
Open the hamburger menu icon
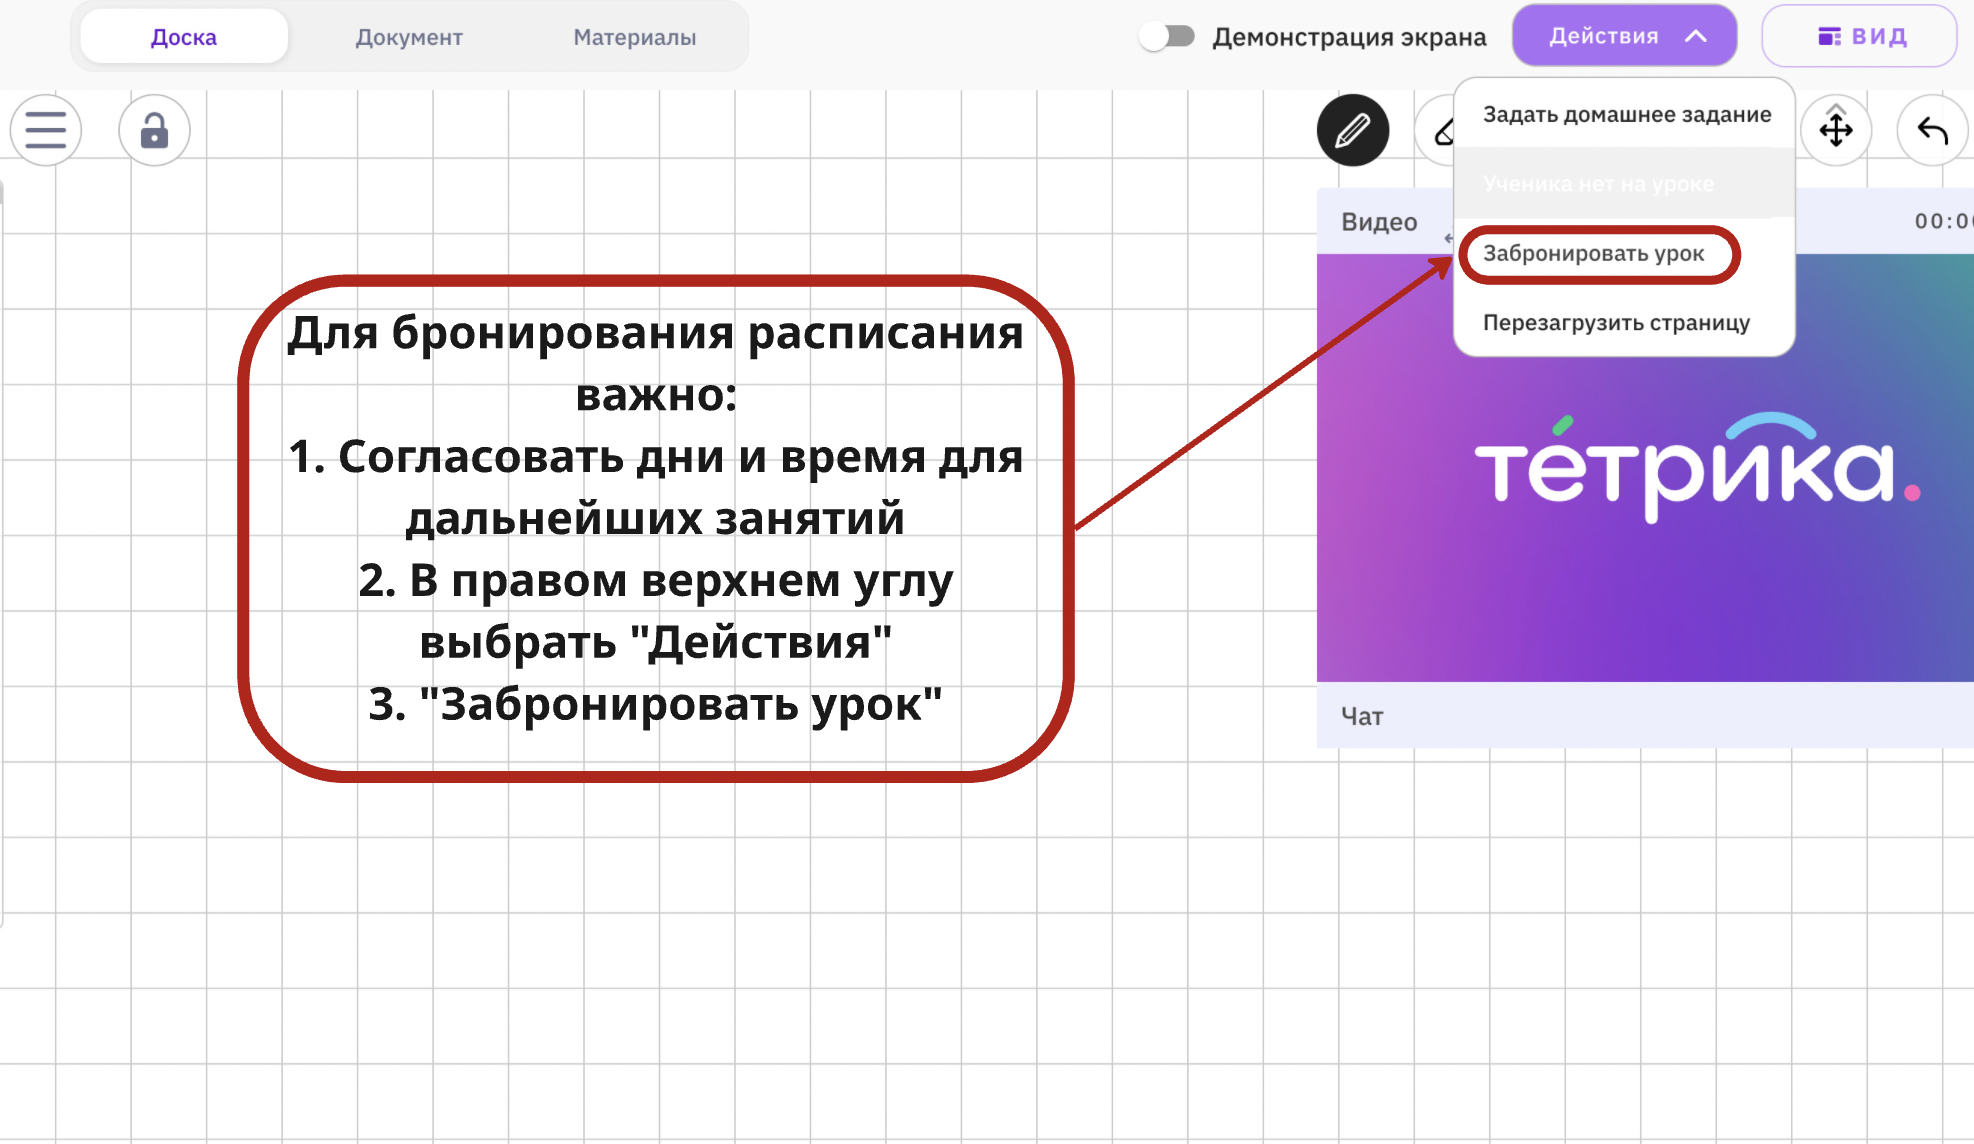click(46, 130)
